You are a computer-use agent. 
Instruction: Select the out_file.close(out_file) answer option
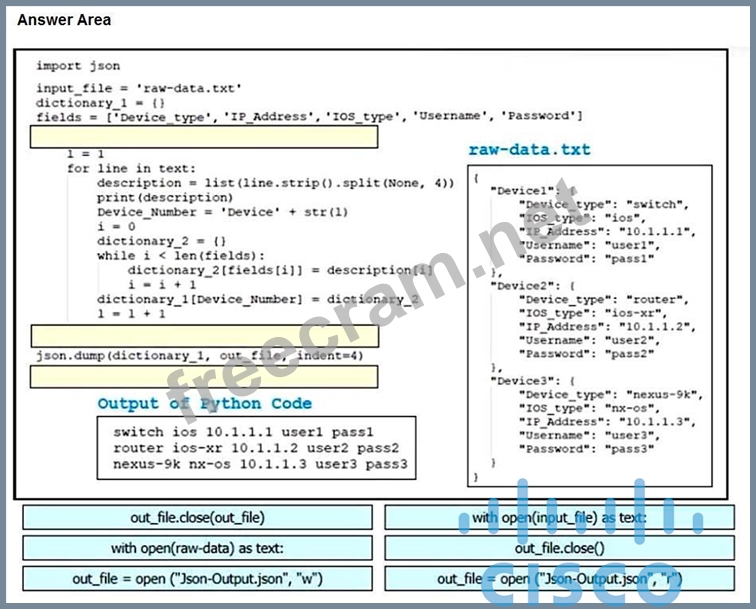(x=197, y=517)
